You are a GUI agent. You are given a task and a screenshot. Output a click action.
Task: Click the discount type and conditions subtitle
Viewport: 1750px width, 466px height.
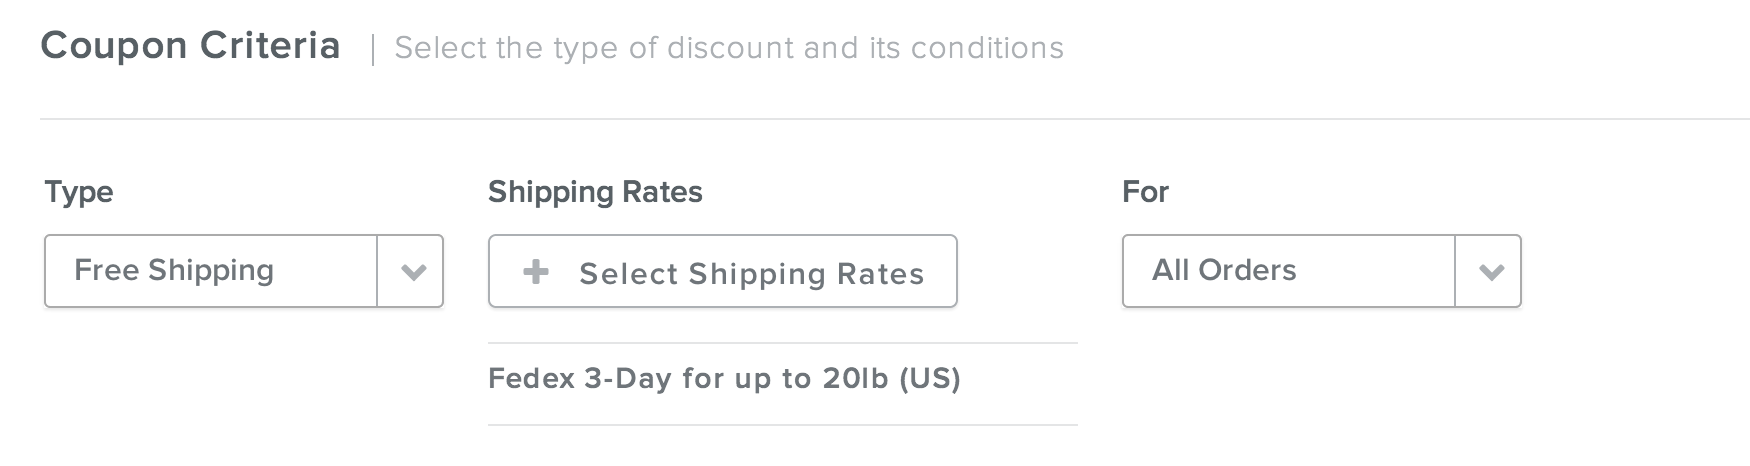click(x=729, y=48)
